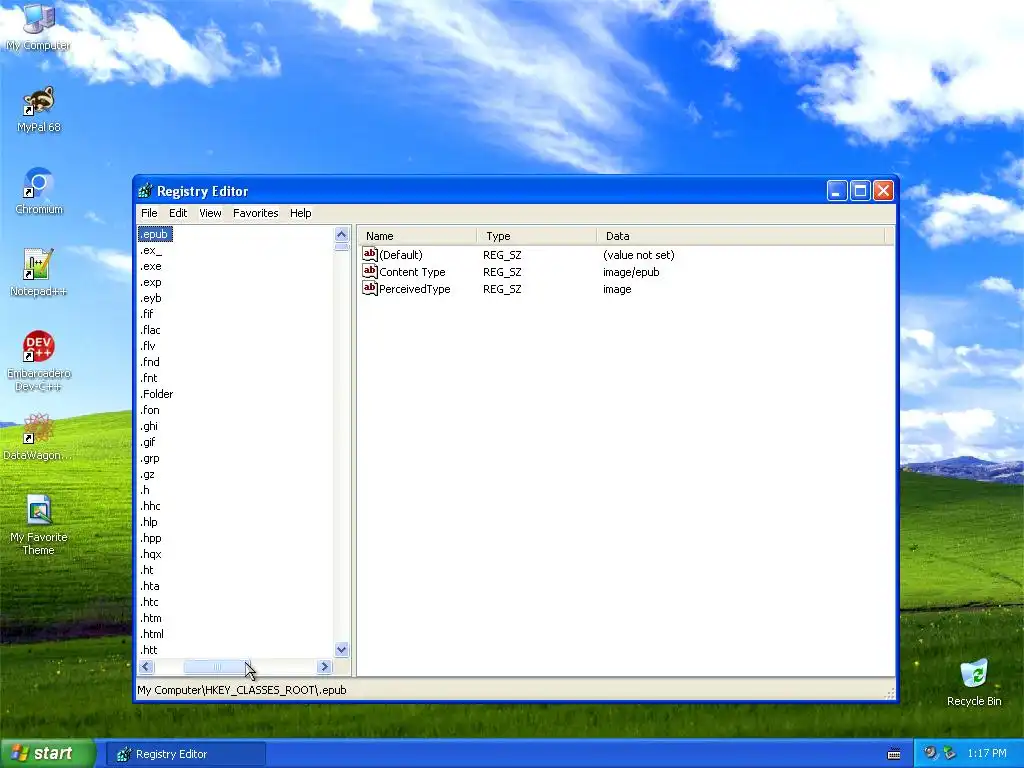Select the .hta key
1024x768 pixels.
pos(150,586)
